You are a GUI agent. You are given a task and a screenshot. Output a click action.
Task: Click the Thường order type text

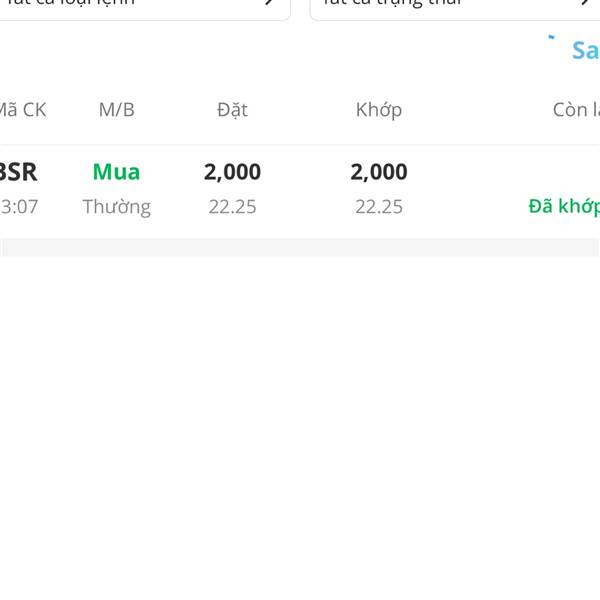pos(117,207)
